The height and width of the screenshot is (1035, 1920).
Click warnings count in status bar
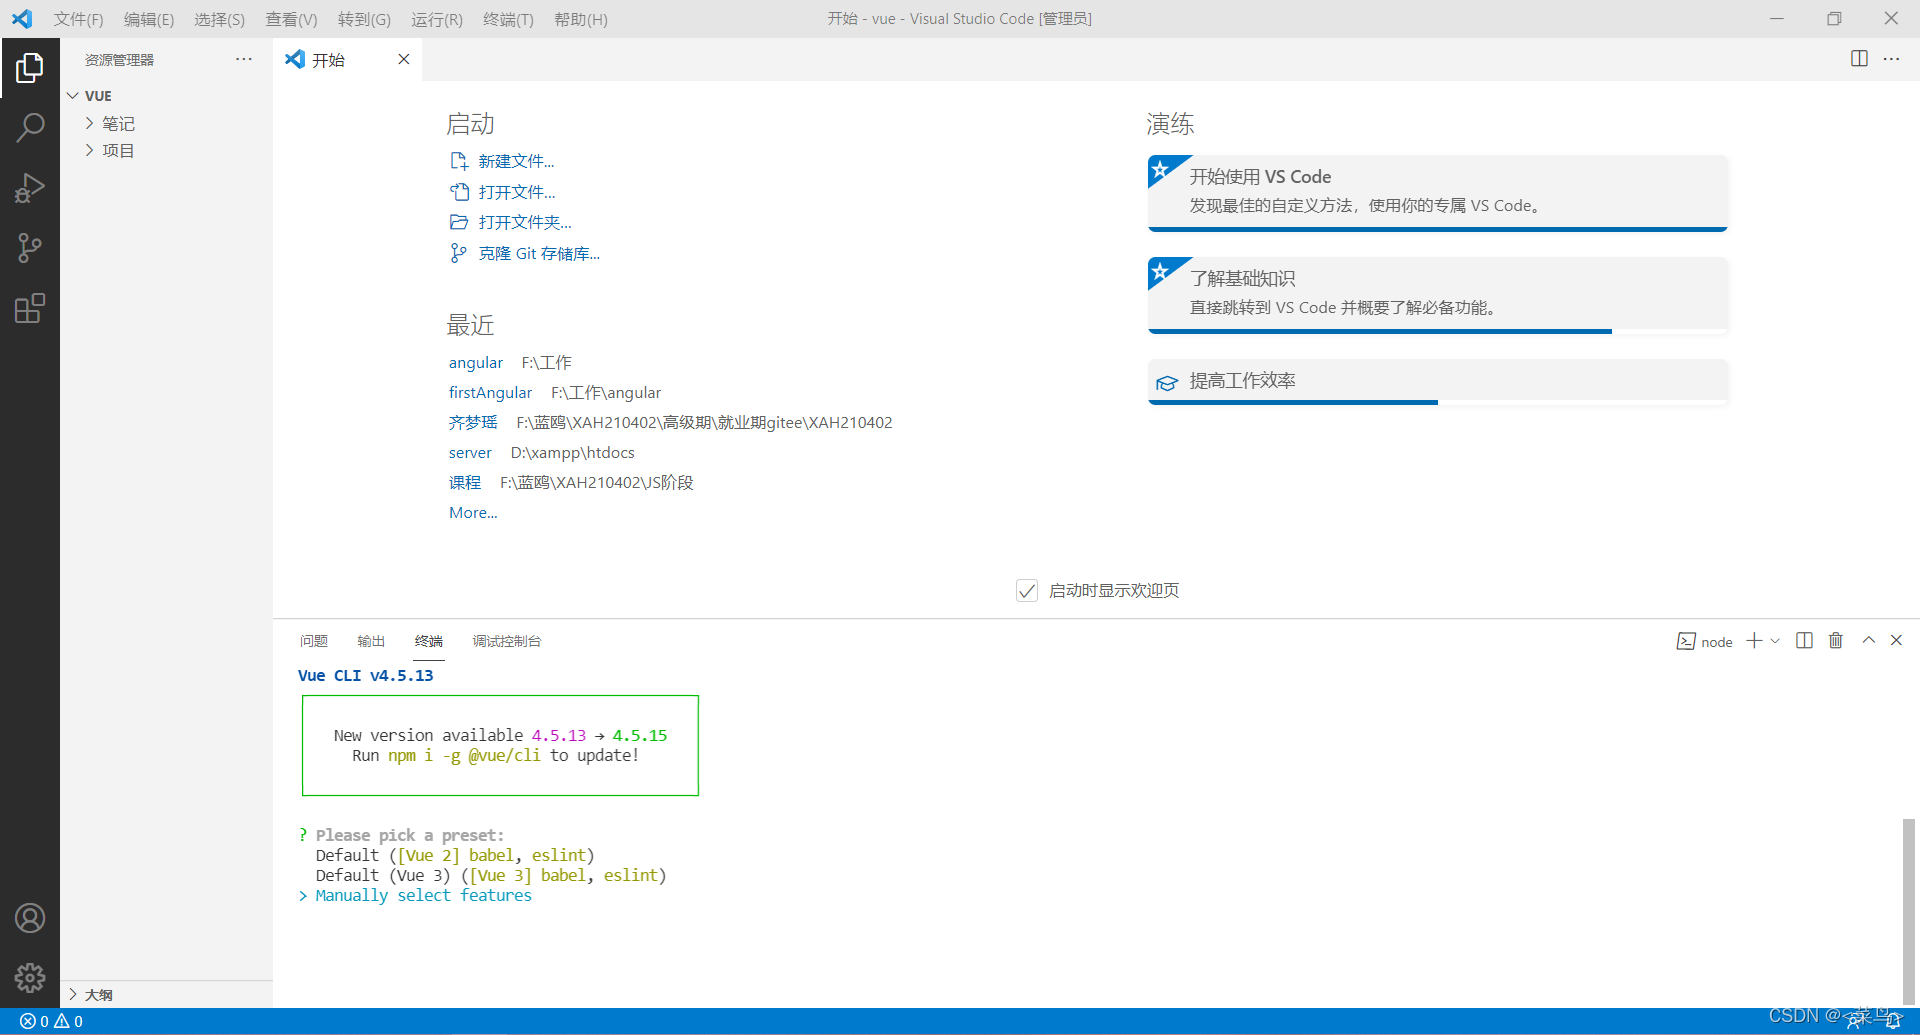(69, 1021)
